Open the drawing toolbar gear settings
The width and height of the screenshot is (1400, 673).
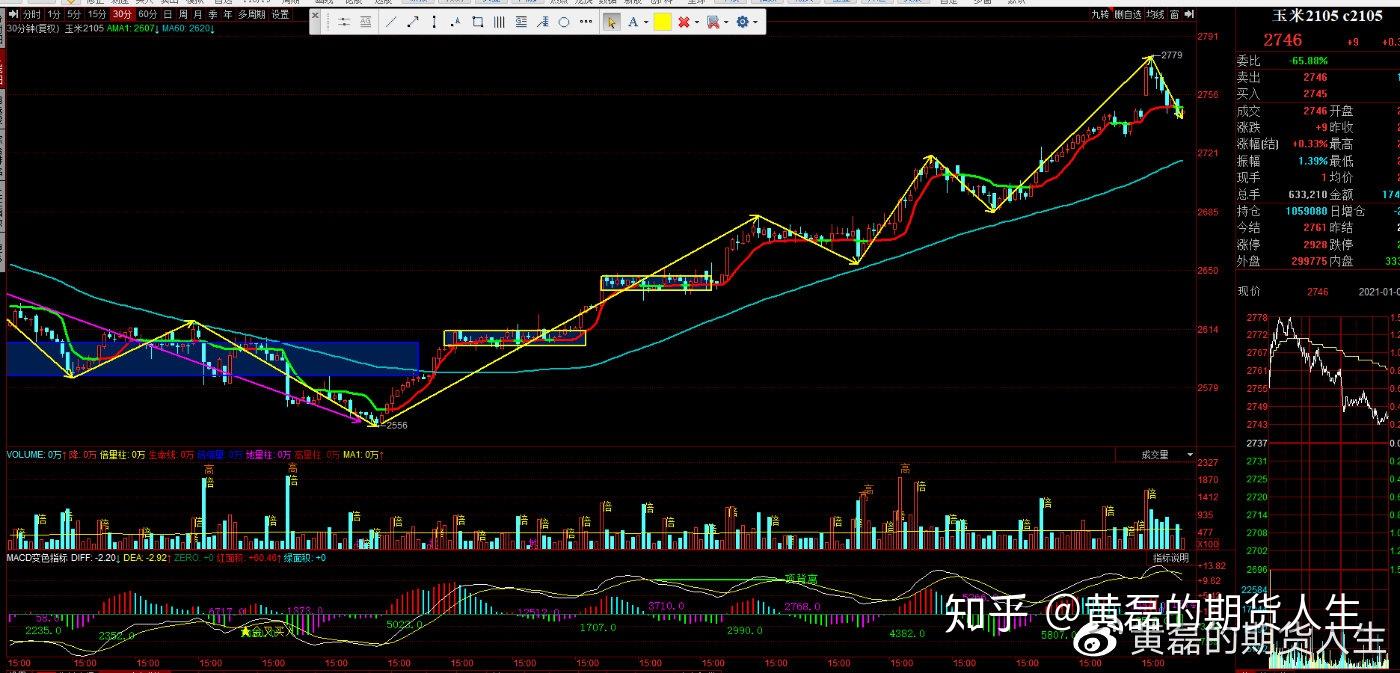tap(742, 22)
